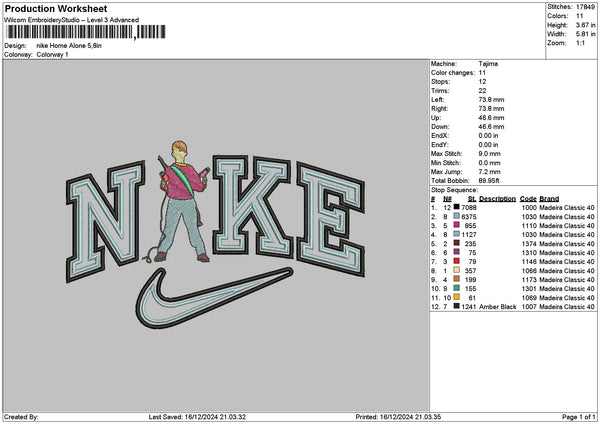Select the cream swatch beside 357
The height and width of the screenshot is (424, 600).
(x=457, y=270)
